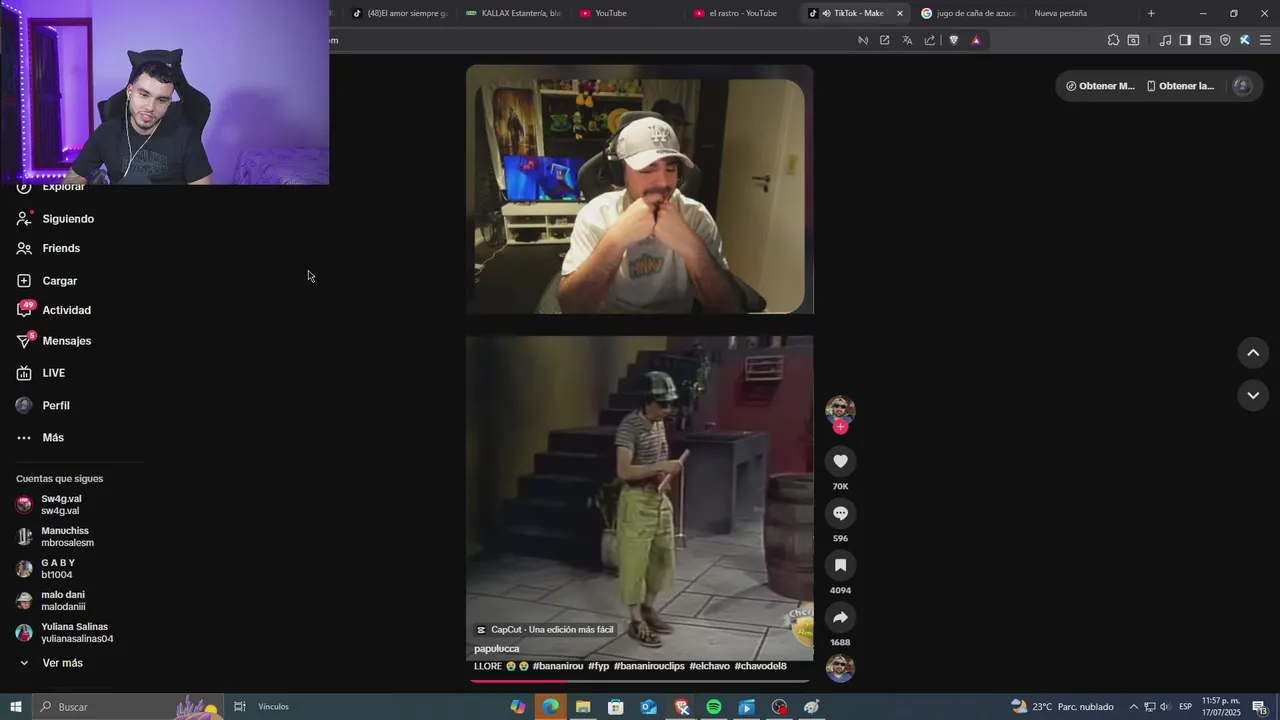Mute audio on the TikTok tab
The height and width of the screenshot is (720, 1280).
(x=825, y=13)
